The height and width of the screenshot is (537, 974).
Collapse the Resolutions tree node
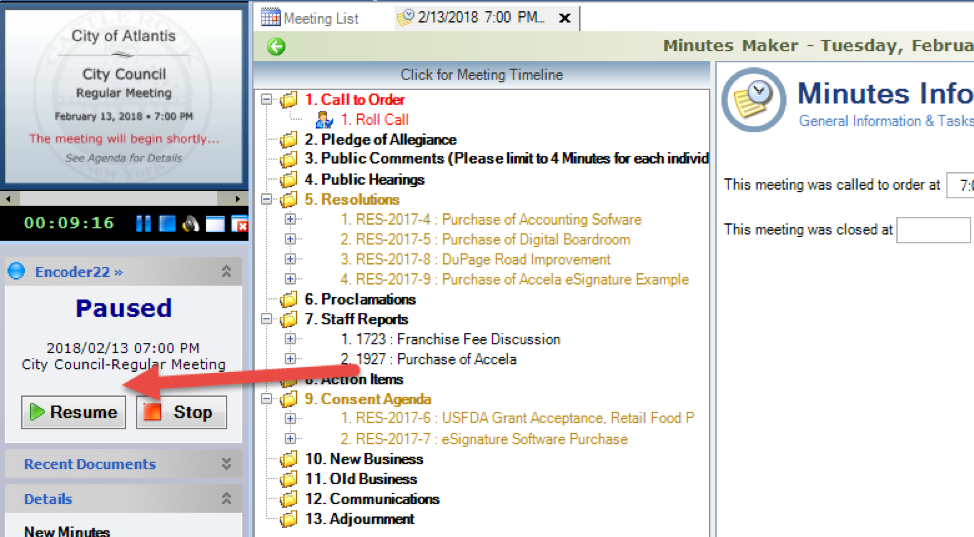point(266,200)
